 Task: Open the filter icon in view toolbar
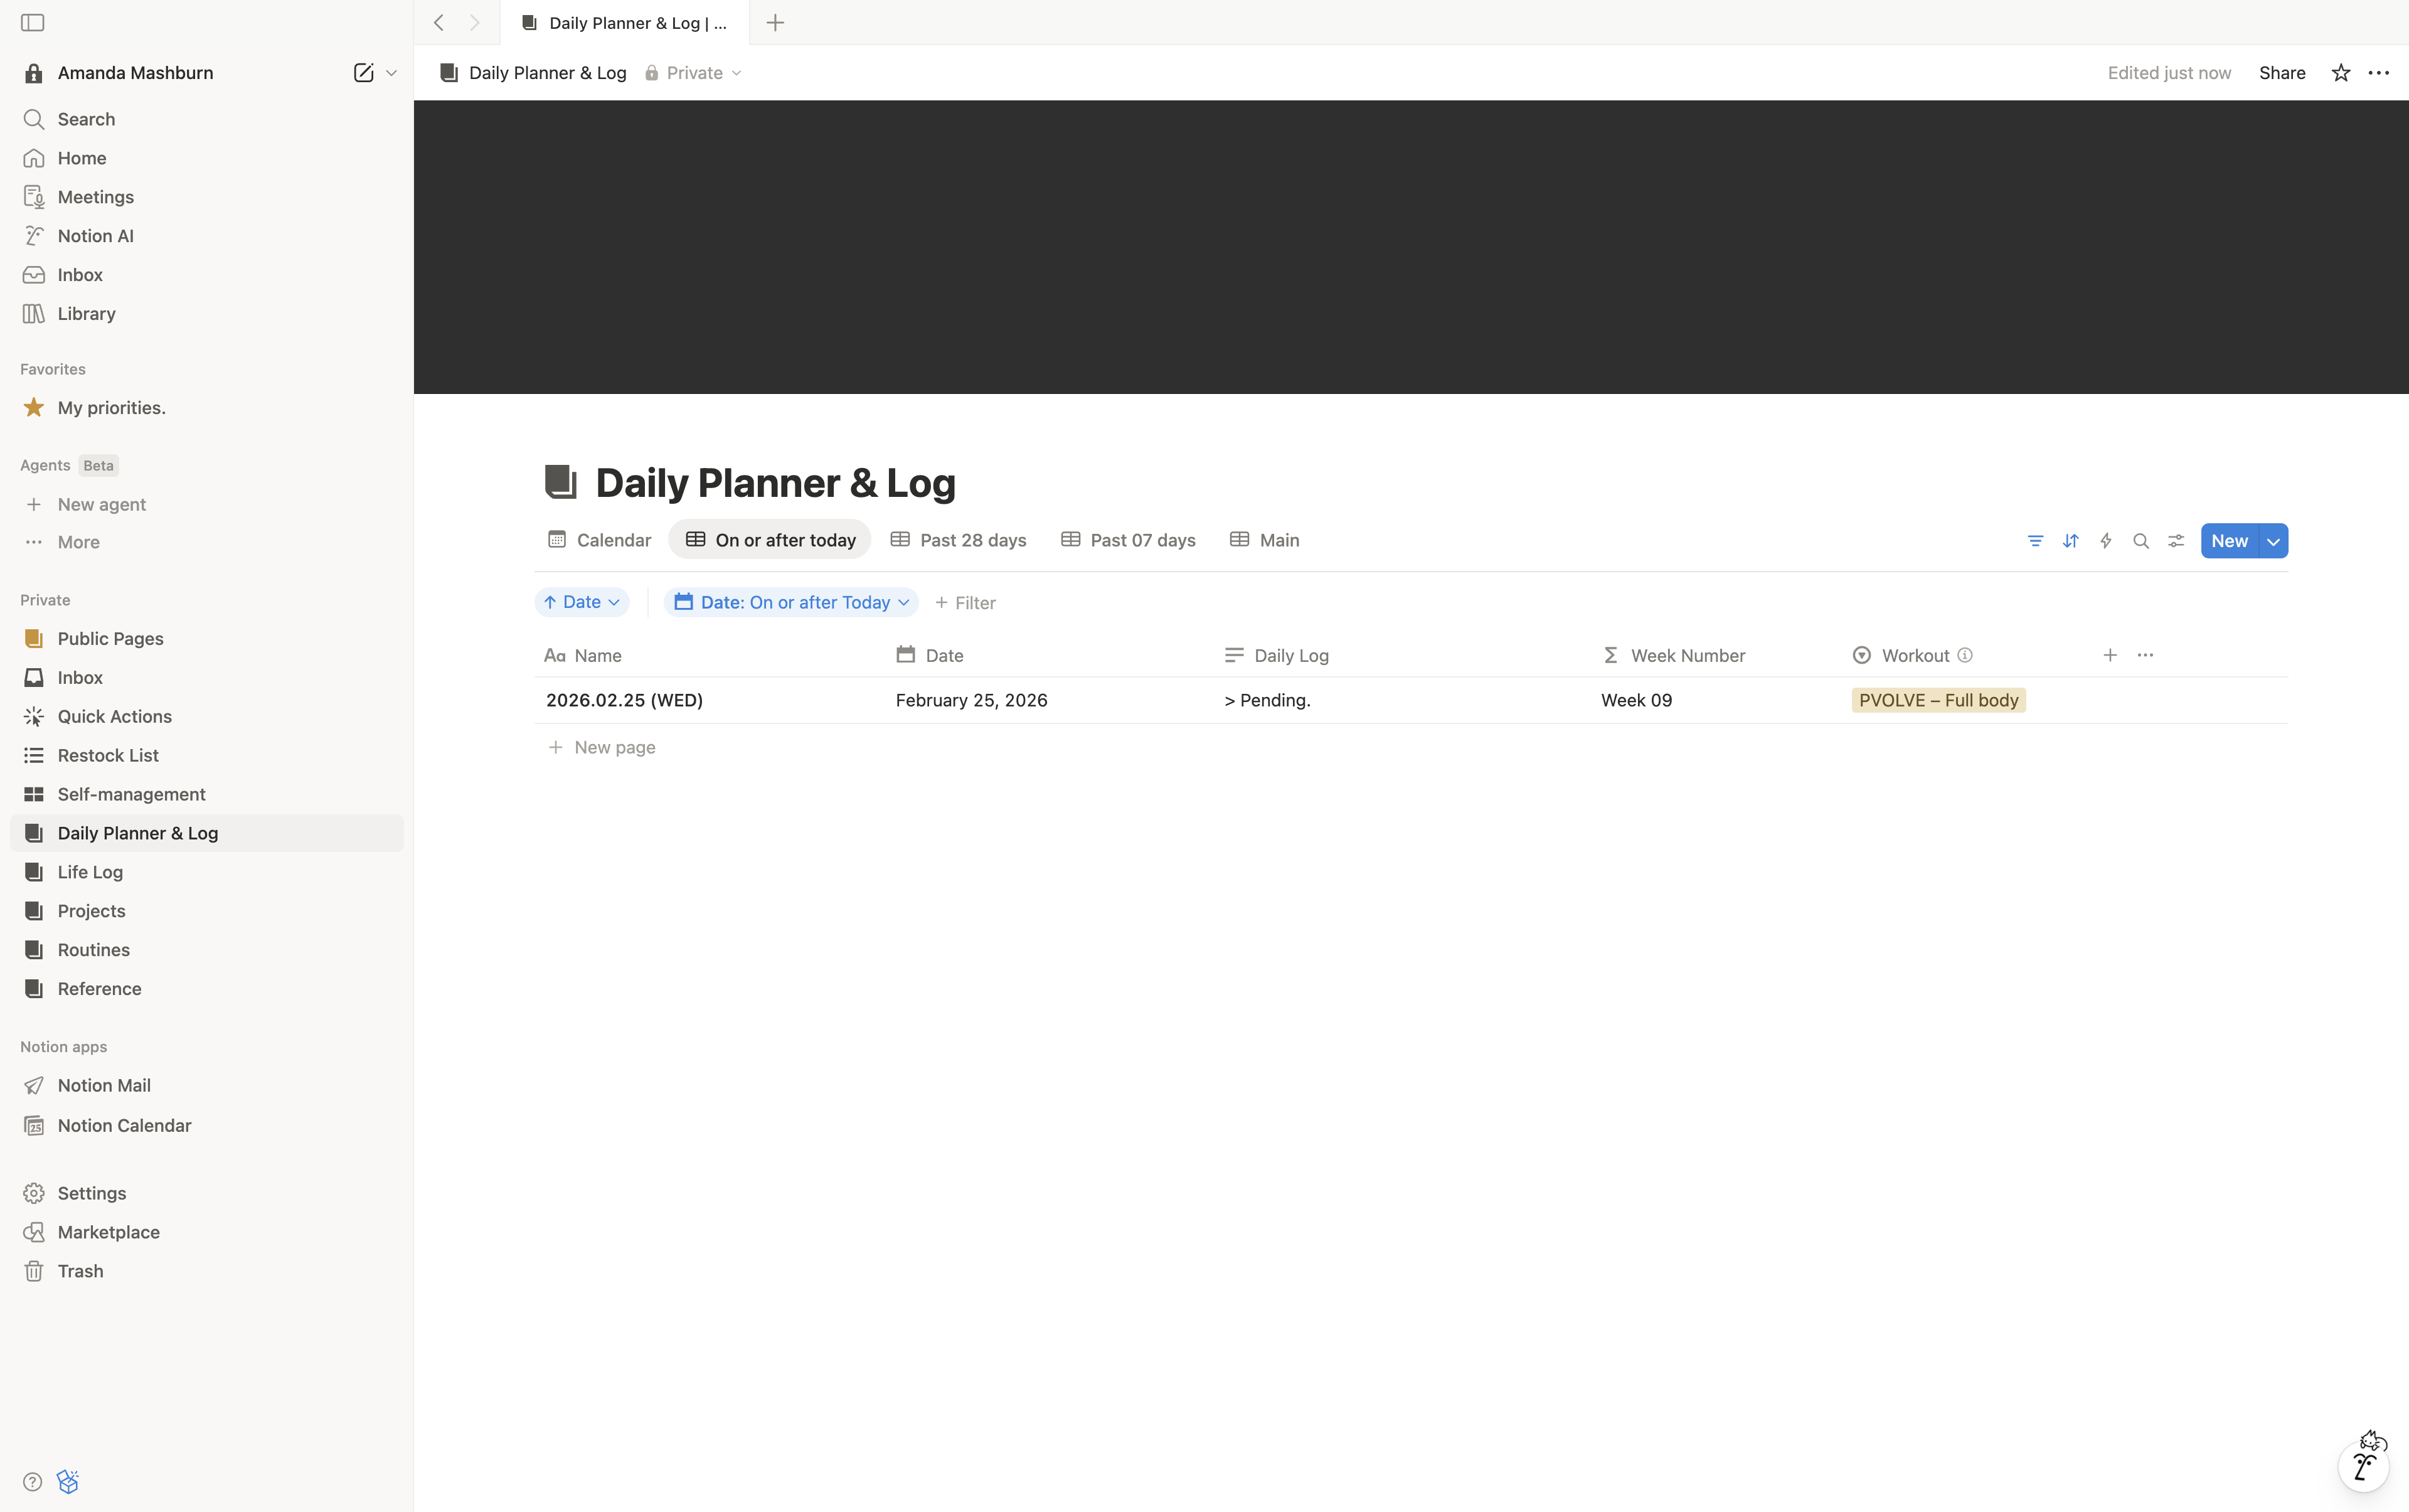2035,541
